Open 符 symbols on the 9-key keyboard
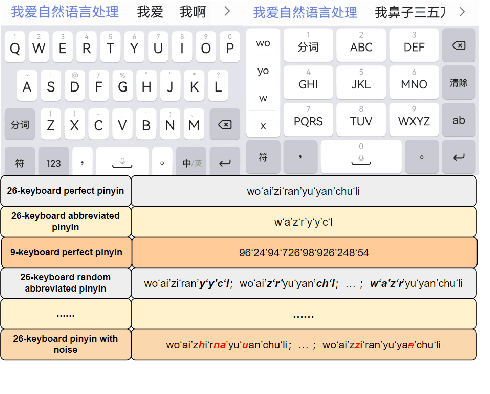The width and height of the screenshot is (490, 394). pos(263,157)
